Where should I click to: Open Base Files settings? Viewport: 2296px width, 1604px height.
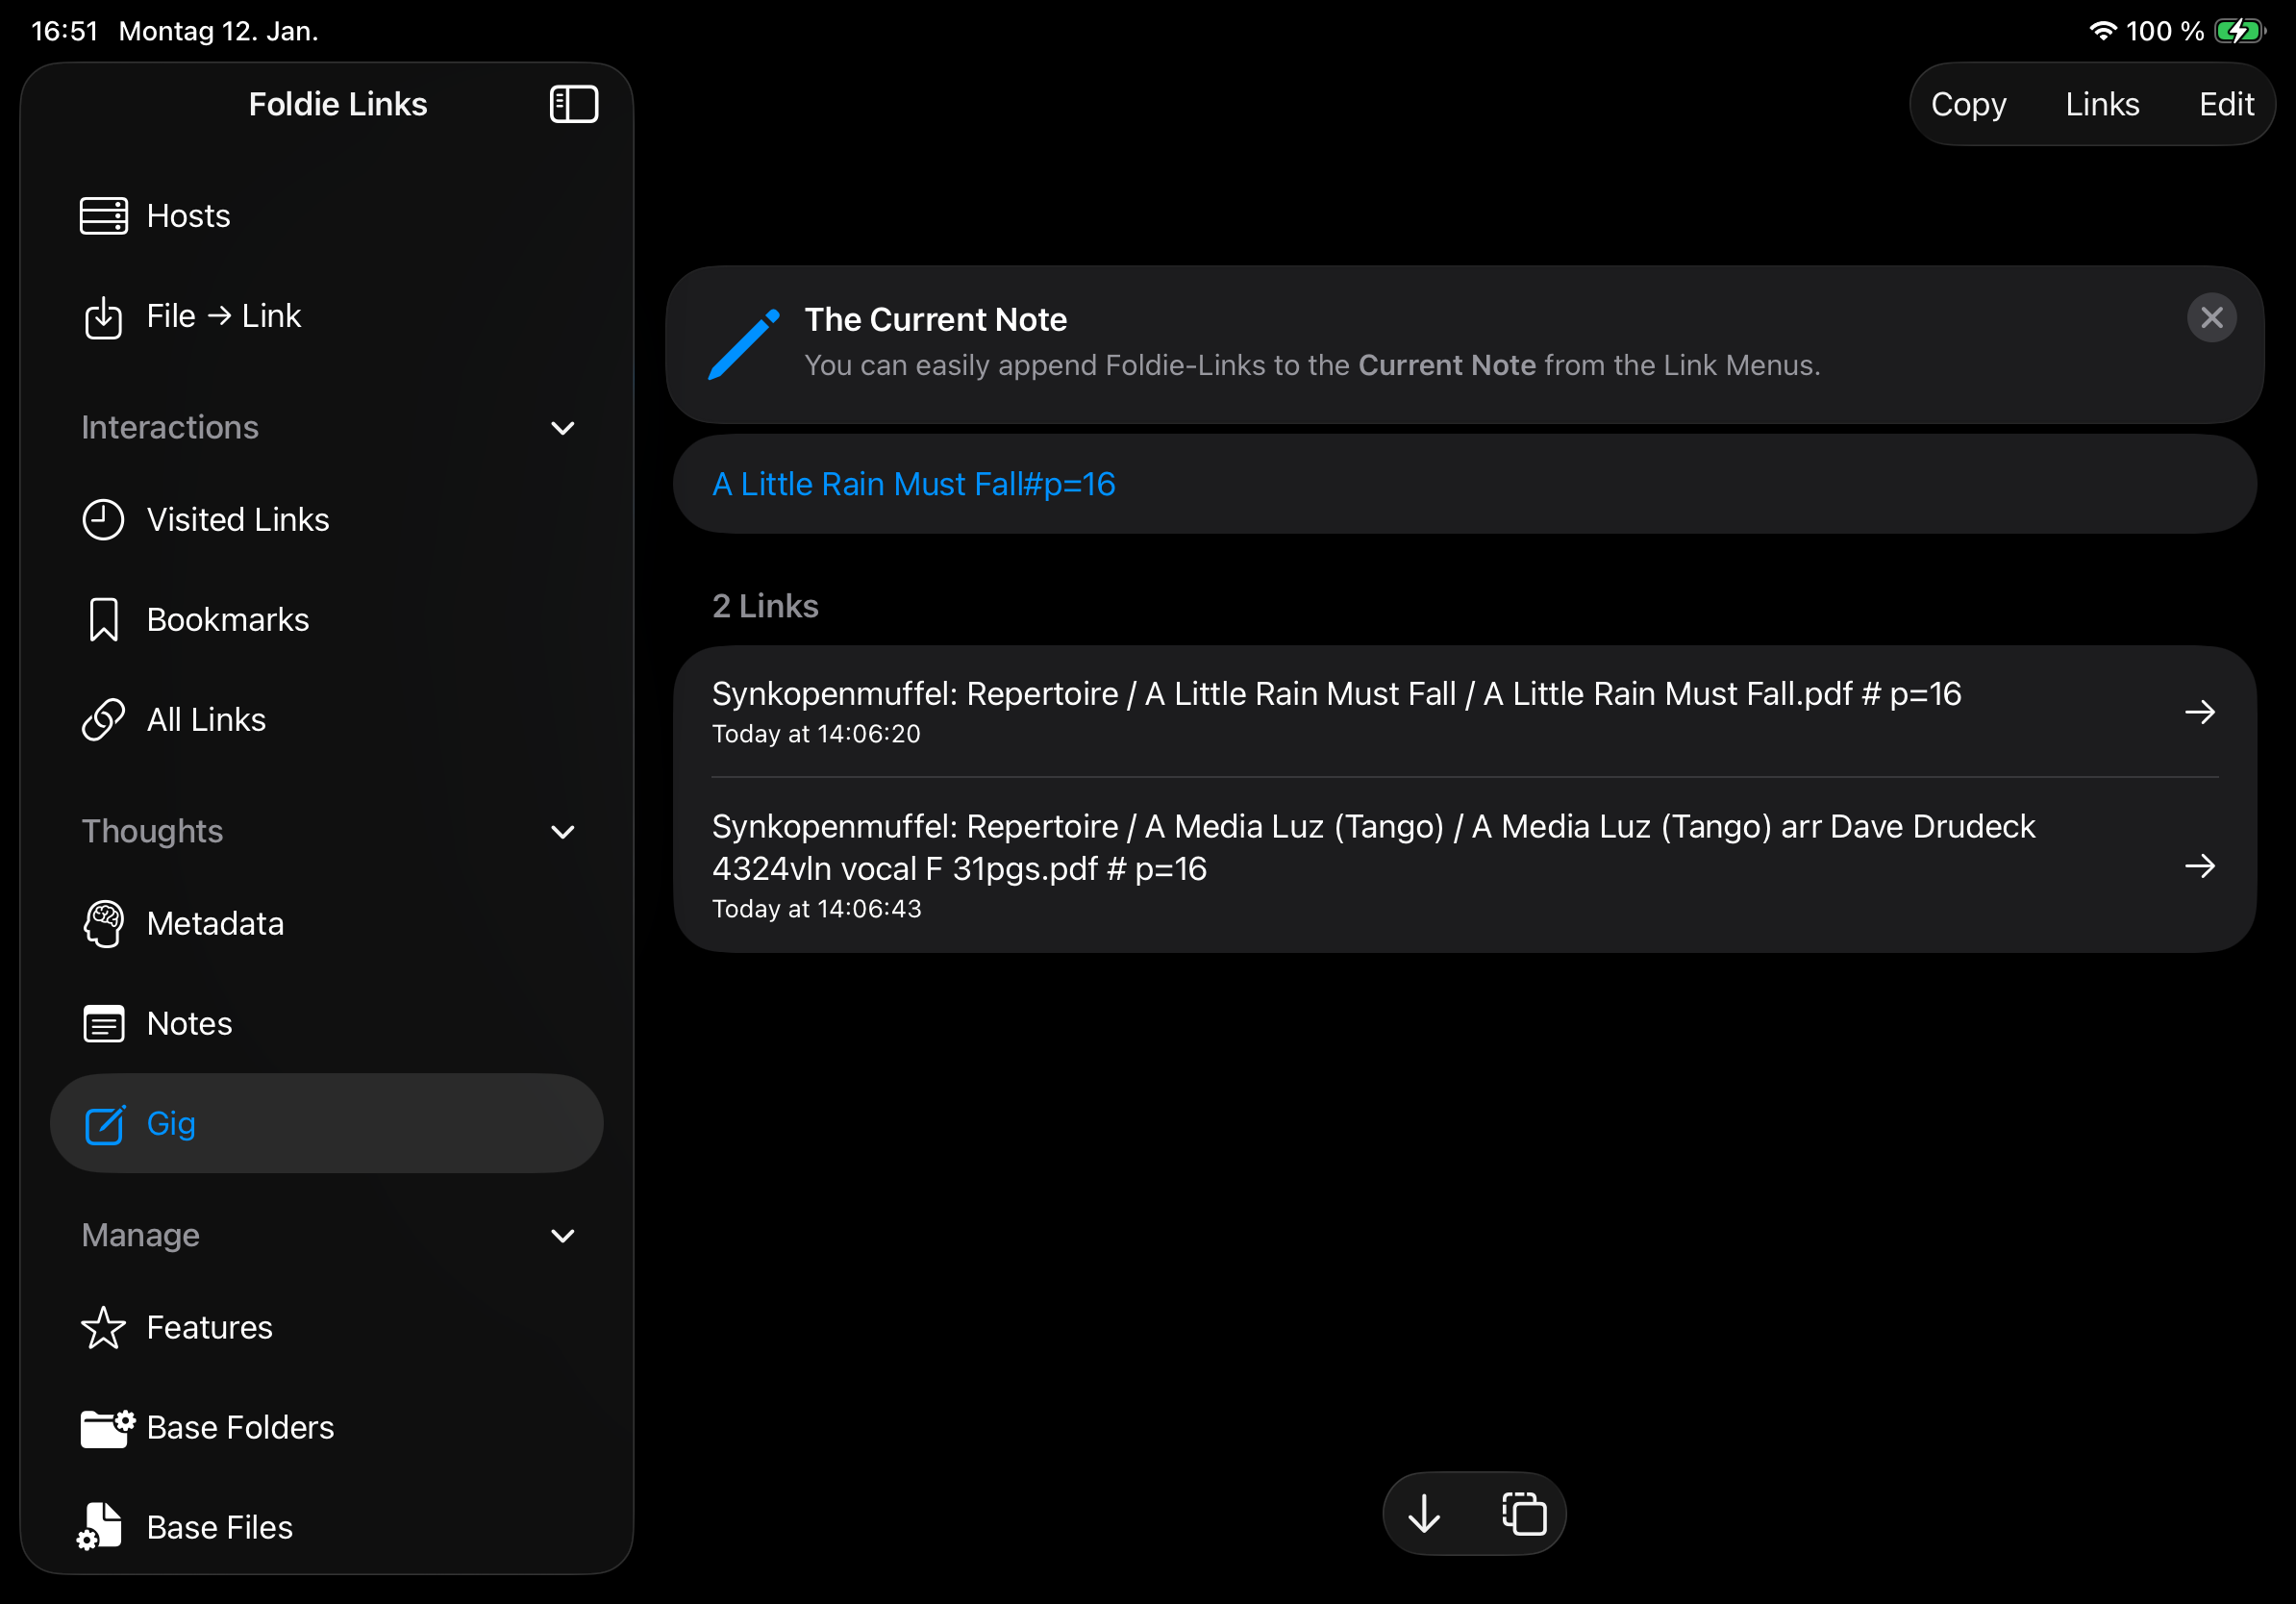[x=219, y=1528]
